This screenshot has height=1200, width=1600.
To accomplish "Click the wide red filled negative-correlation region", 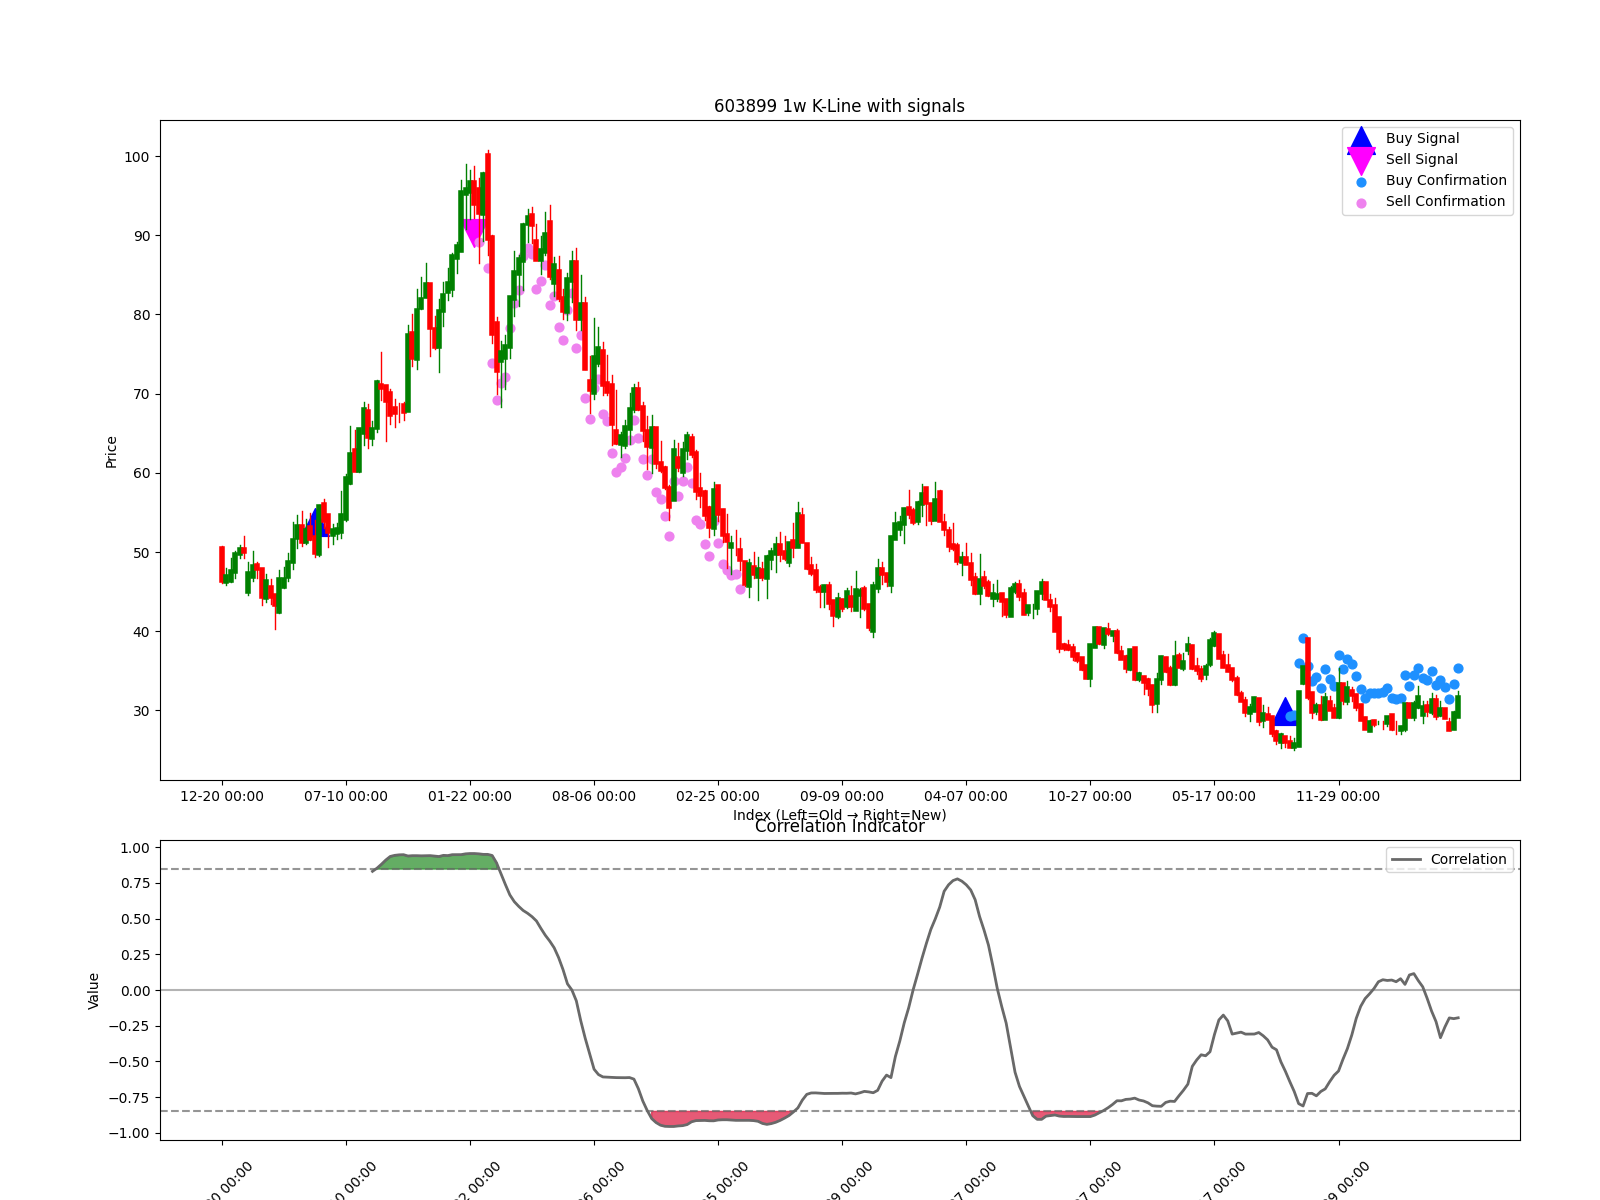I will pos(720,1117).
